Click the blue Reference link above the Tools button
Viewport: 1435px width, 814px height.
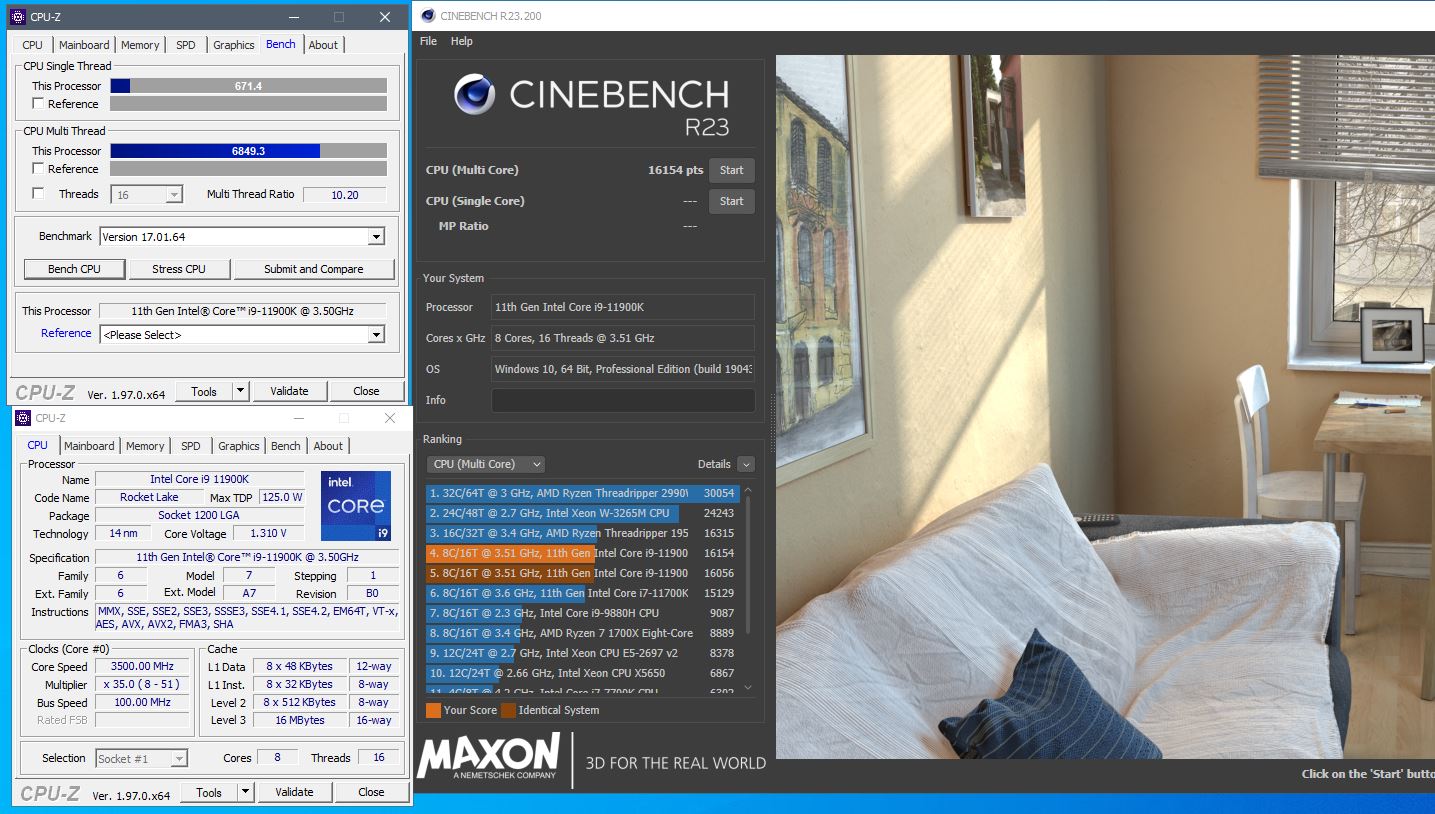coord(66,334)
